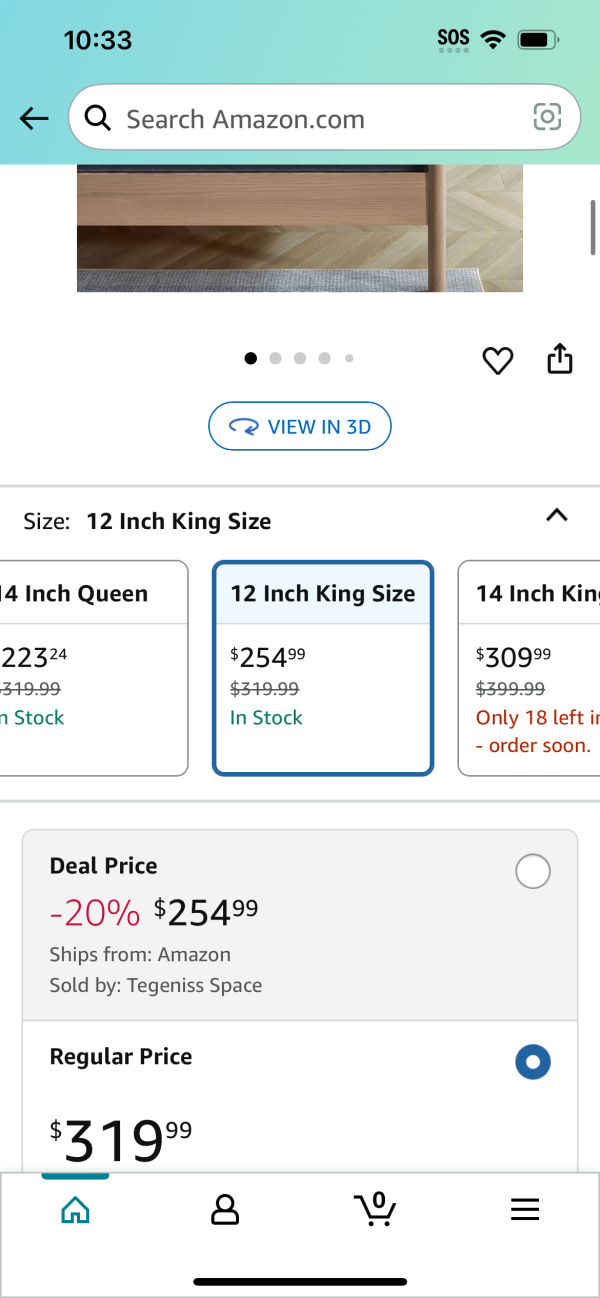Open the hamburger menu icon

pyautogui.click(x=525, y=1210)
